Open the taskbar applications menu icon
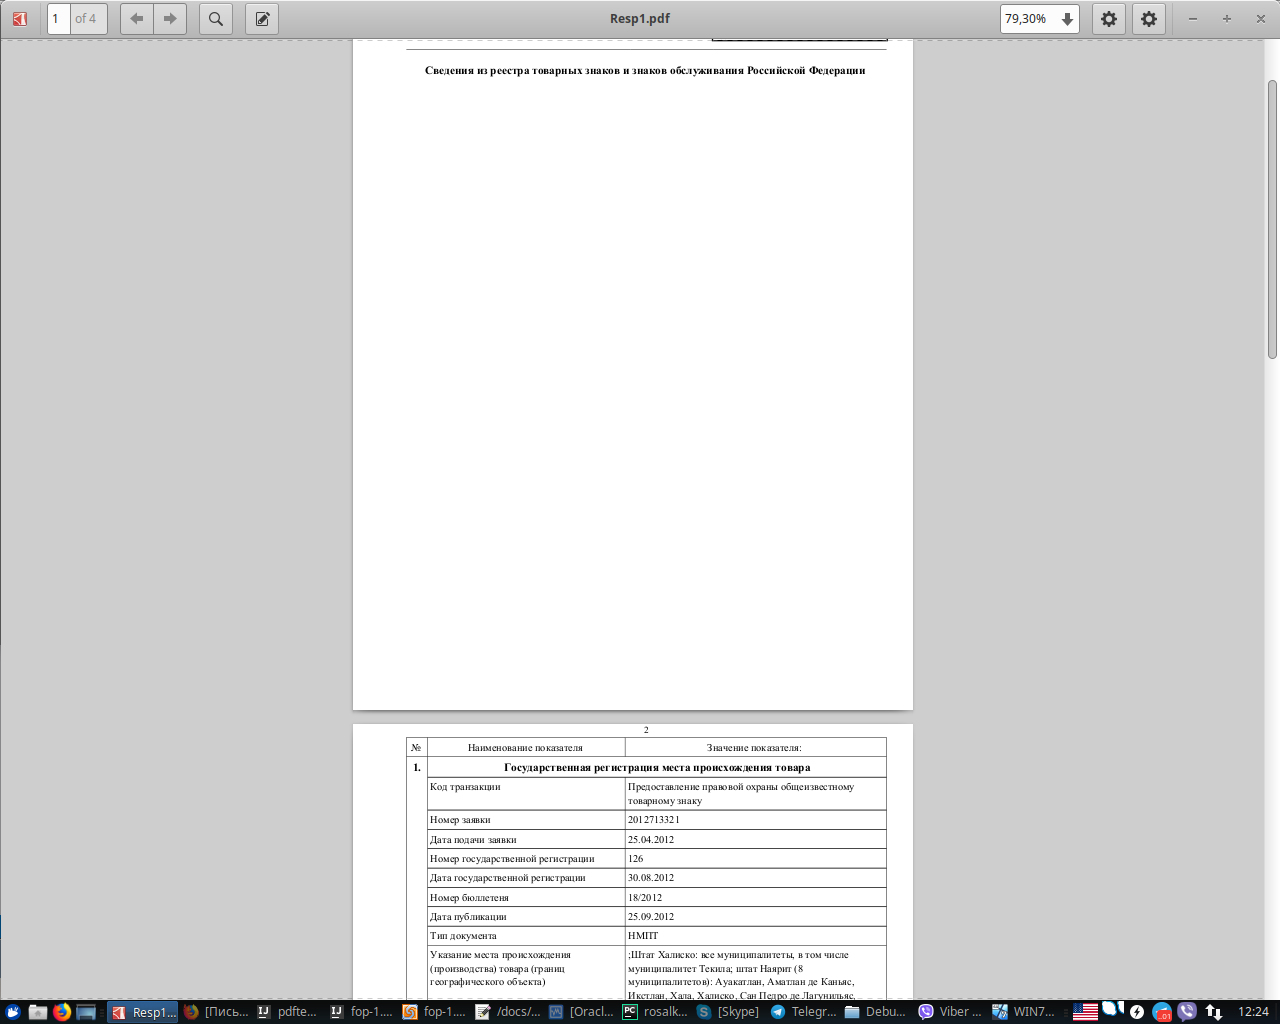 (13, 1012)
